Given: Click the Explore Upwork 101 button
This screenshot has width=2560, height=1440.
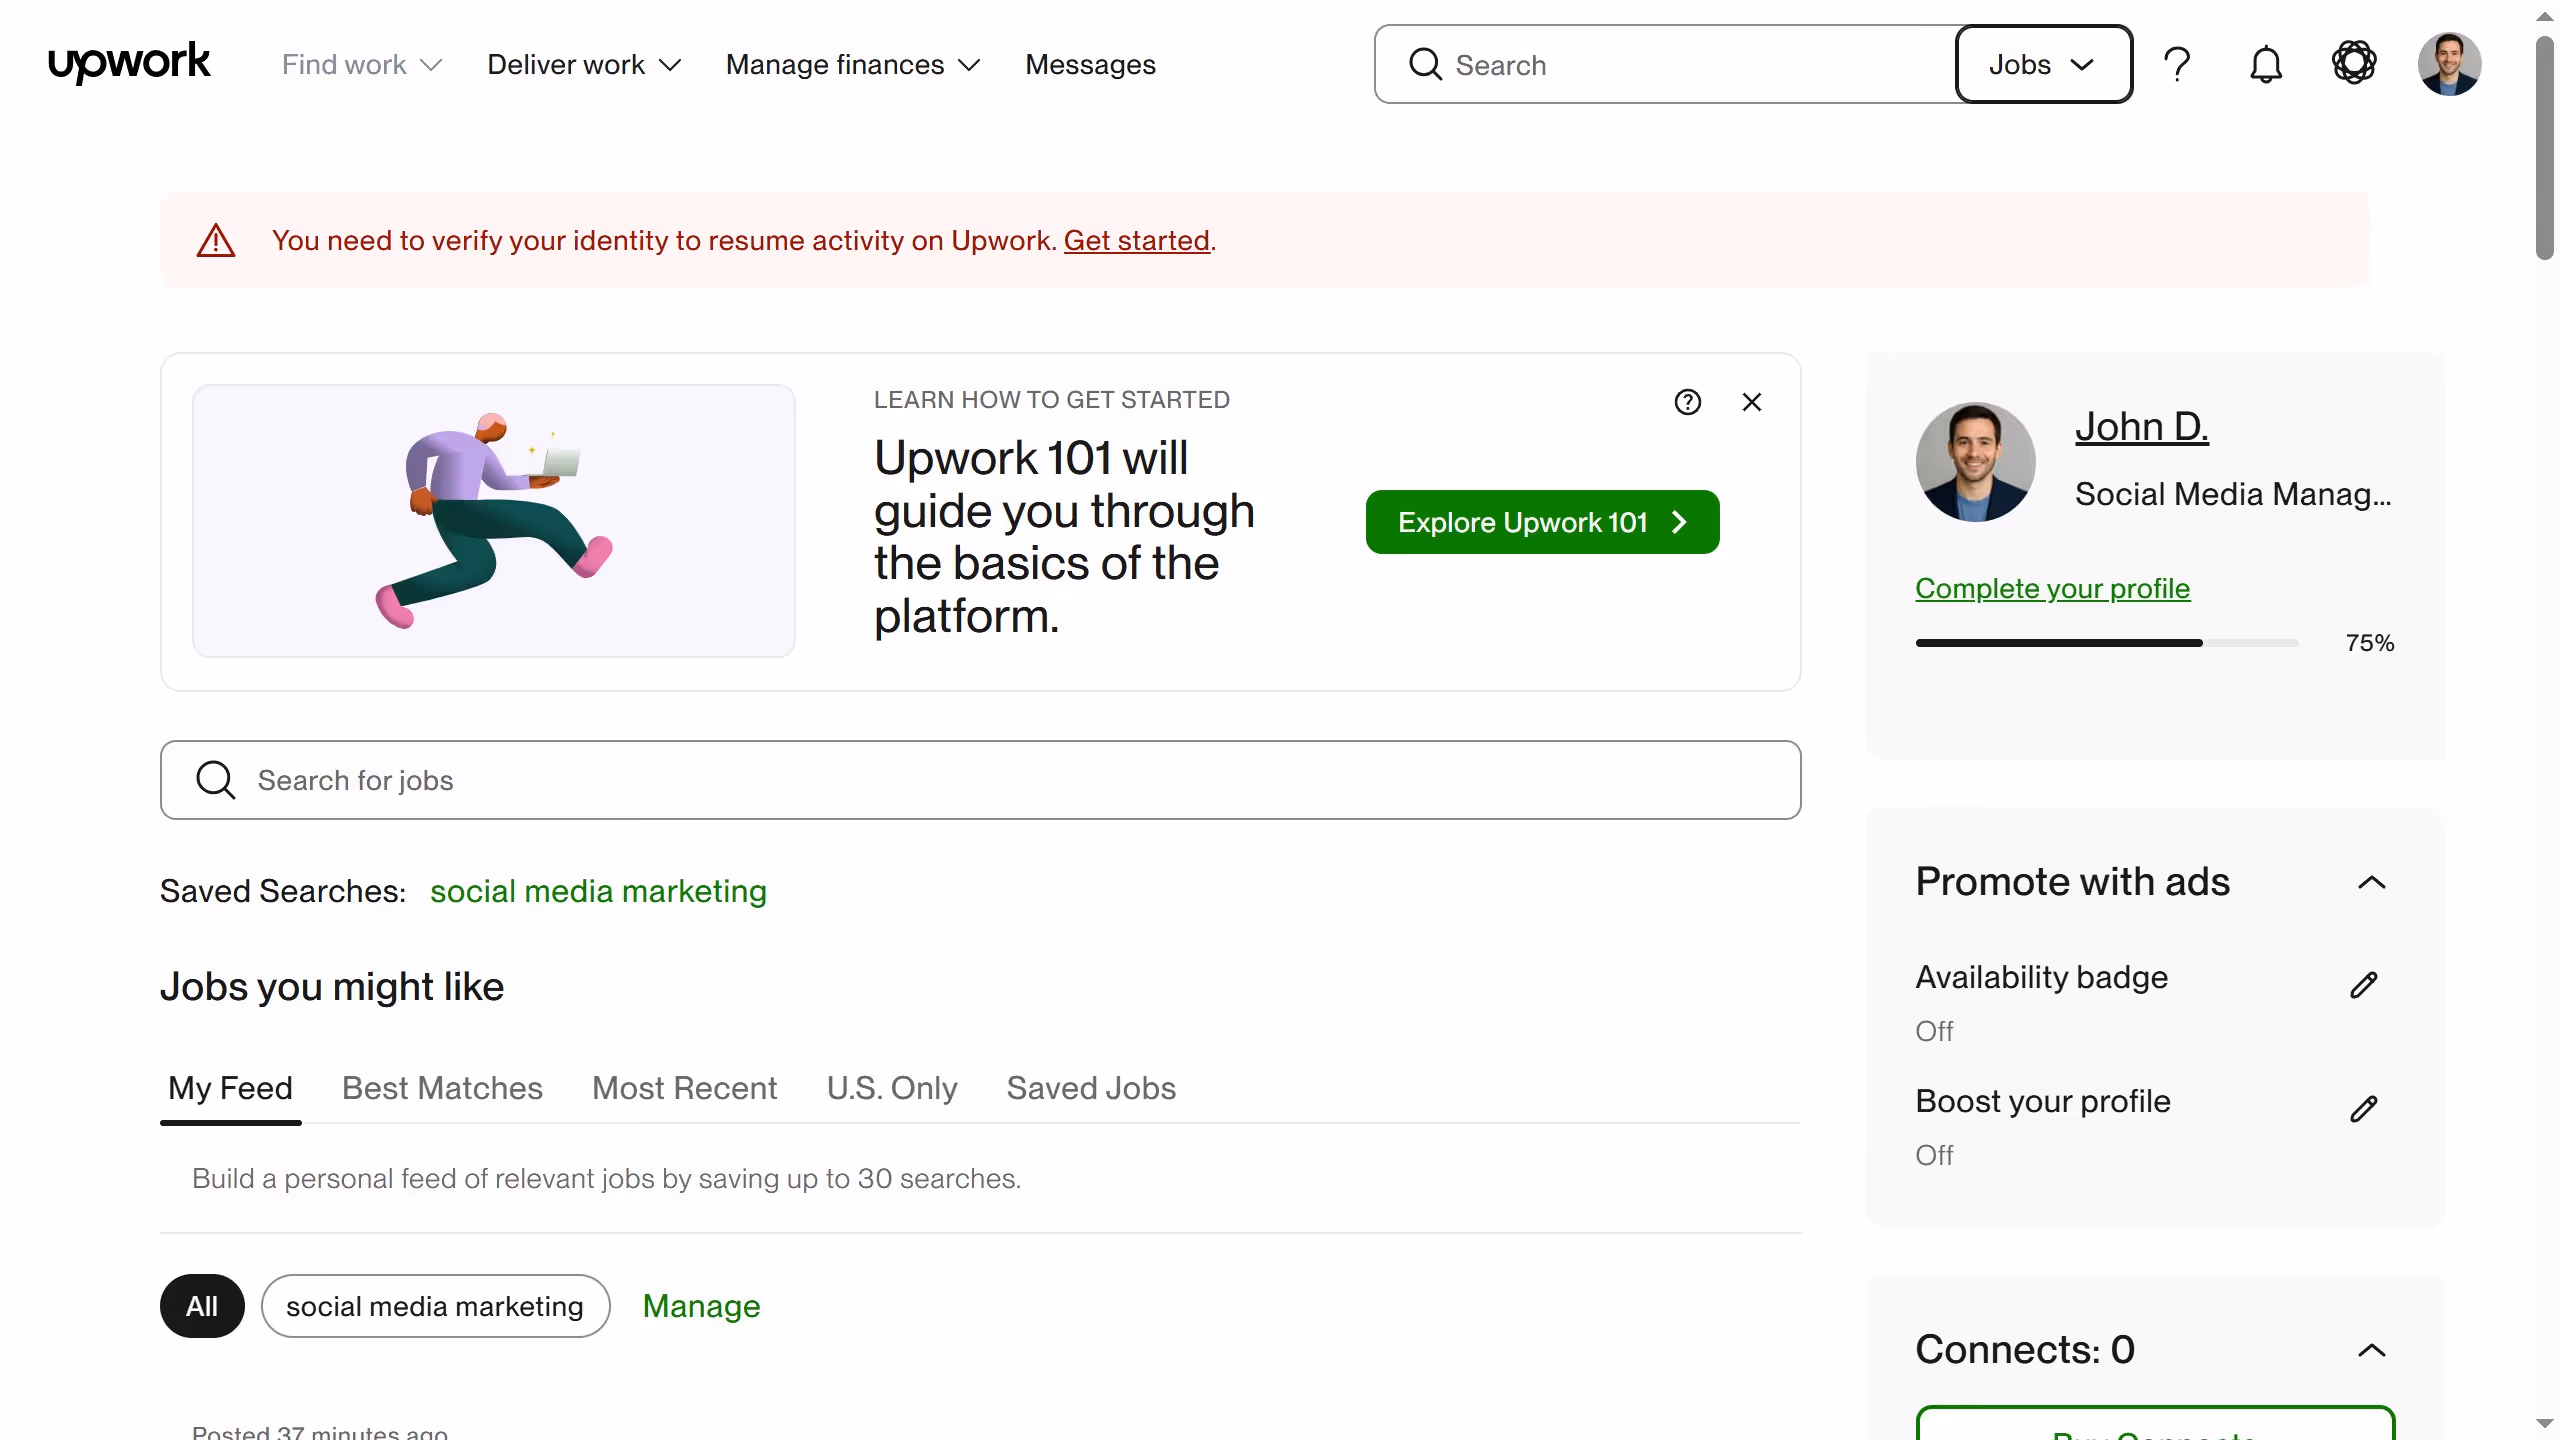Looking at the screenshot, I should (x=1541, y=521).
